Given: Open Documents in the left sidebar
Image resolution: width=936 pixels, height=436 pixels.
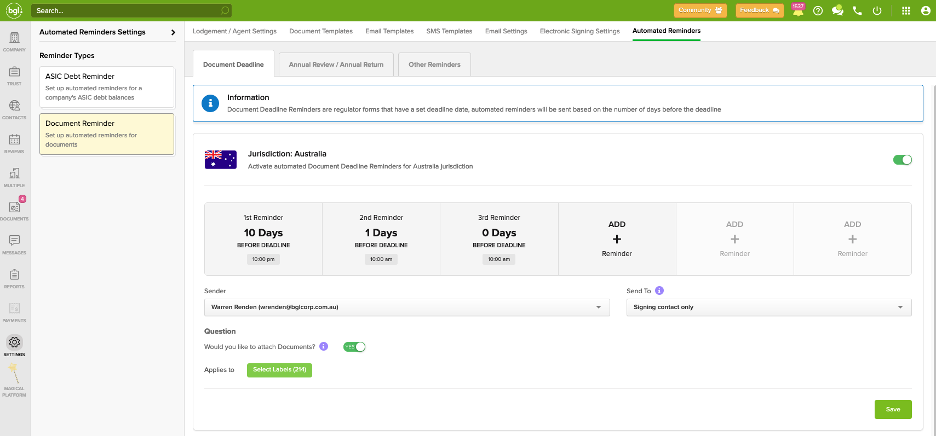Looking at the screenshot, I should click(14, 209).
